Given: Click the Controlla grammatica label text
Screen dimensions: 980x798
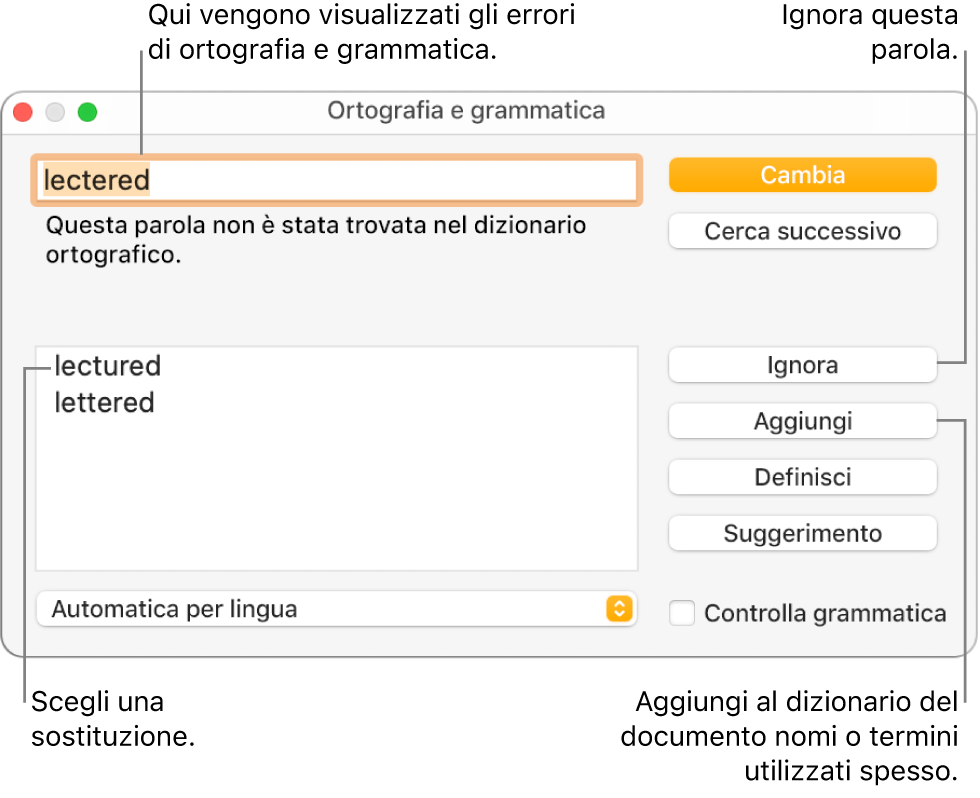Looking at the screenshot, I should (825, 614).
